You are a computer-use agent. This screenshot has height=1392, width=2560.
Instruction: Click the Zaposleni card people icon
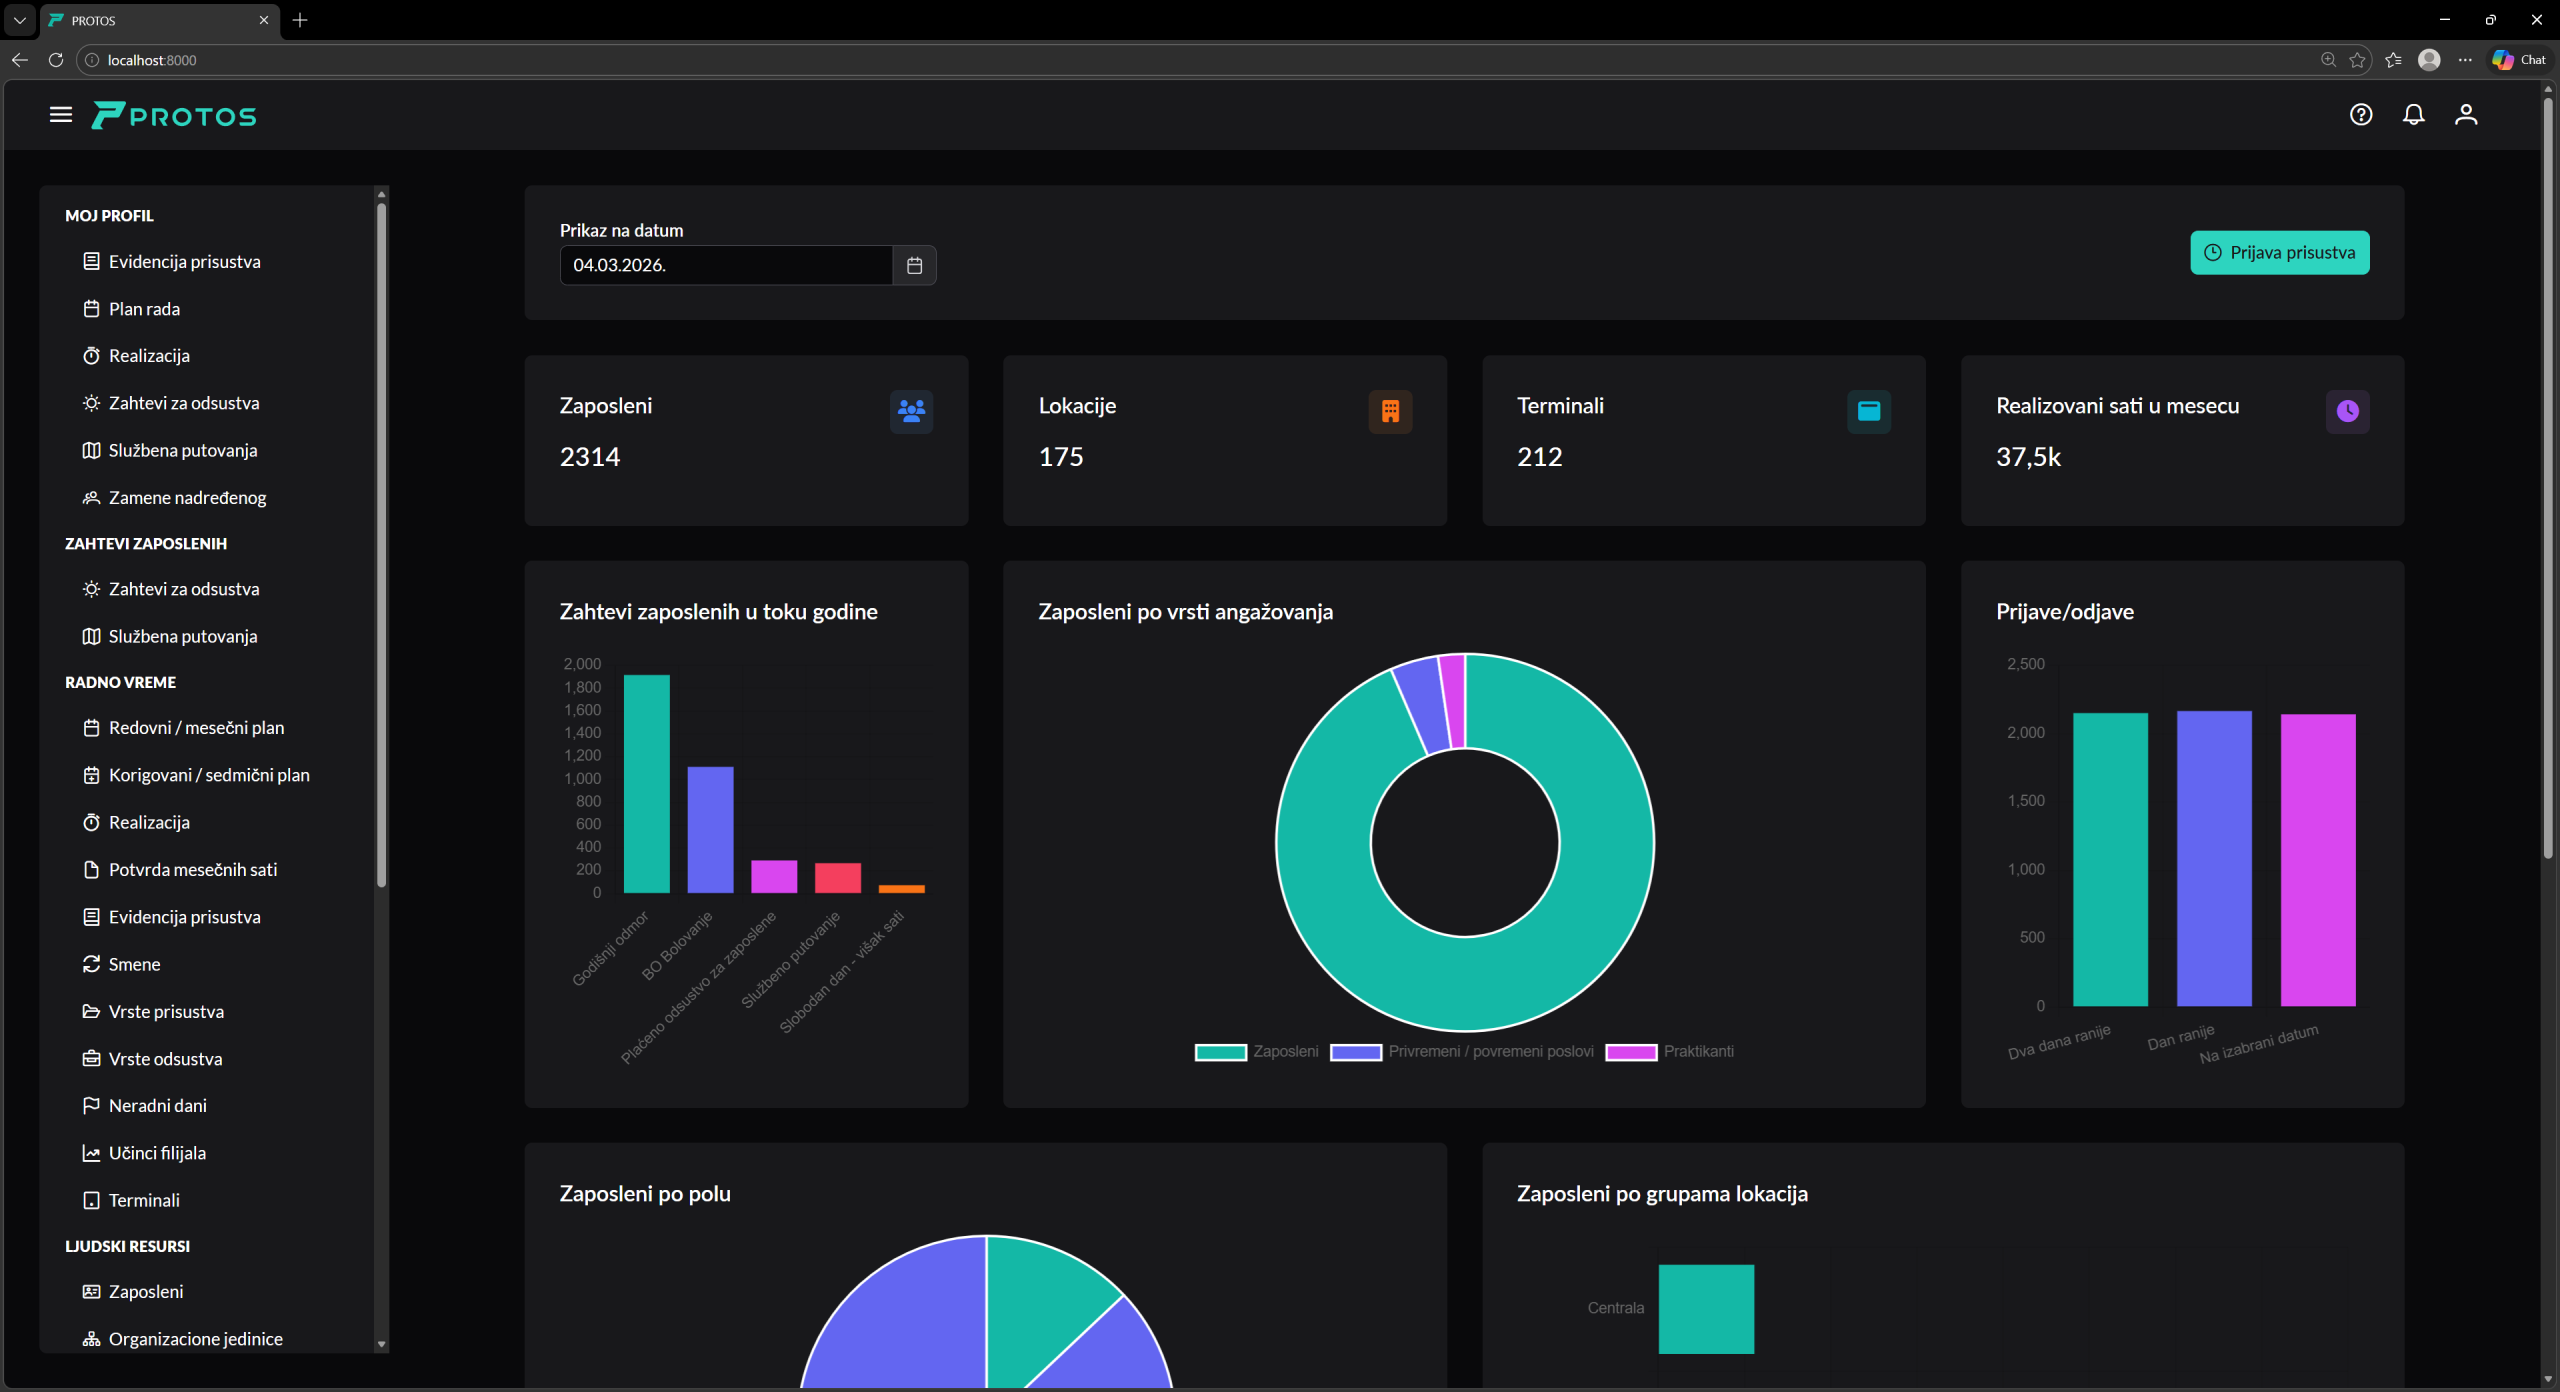(911, 411)
